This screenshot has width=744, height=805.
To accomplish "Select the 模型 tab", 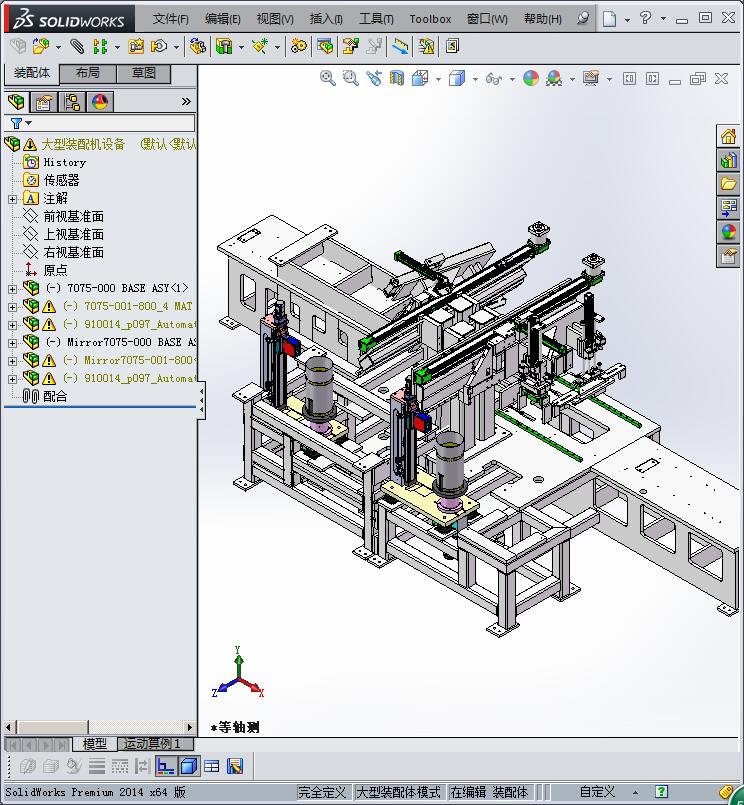I will click(94, 743).
